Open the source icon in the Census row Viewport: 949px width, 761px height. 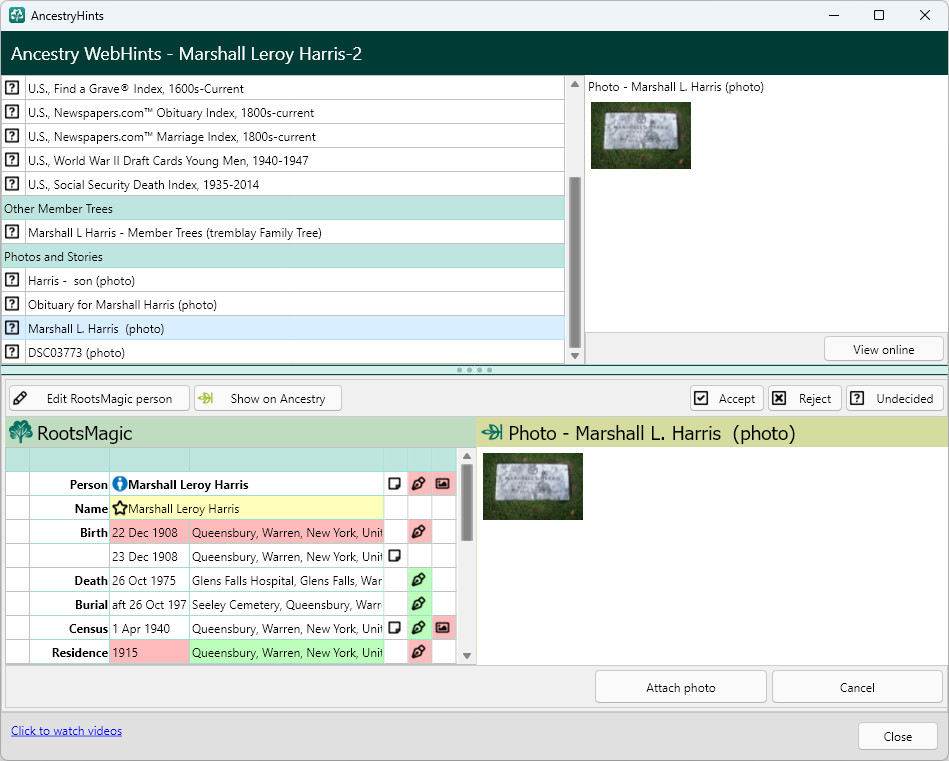pyautogui.click(x=419, y=628)
